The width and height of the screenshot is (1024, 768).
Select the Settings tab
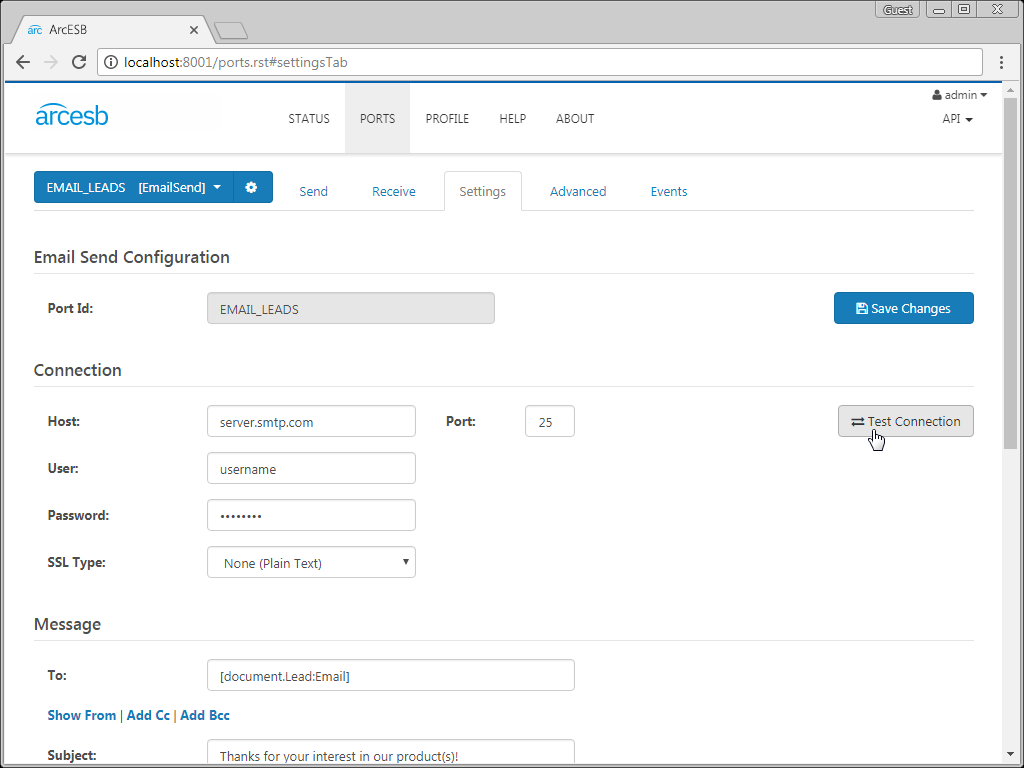tap(483, 191)
